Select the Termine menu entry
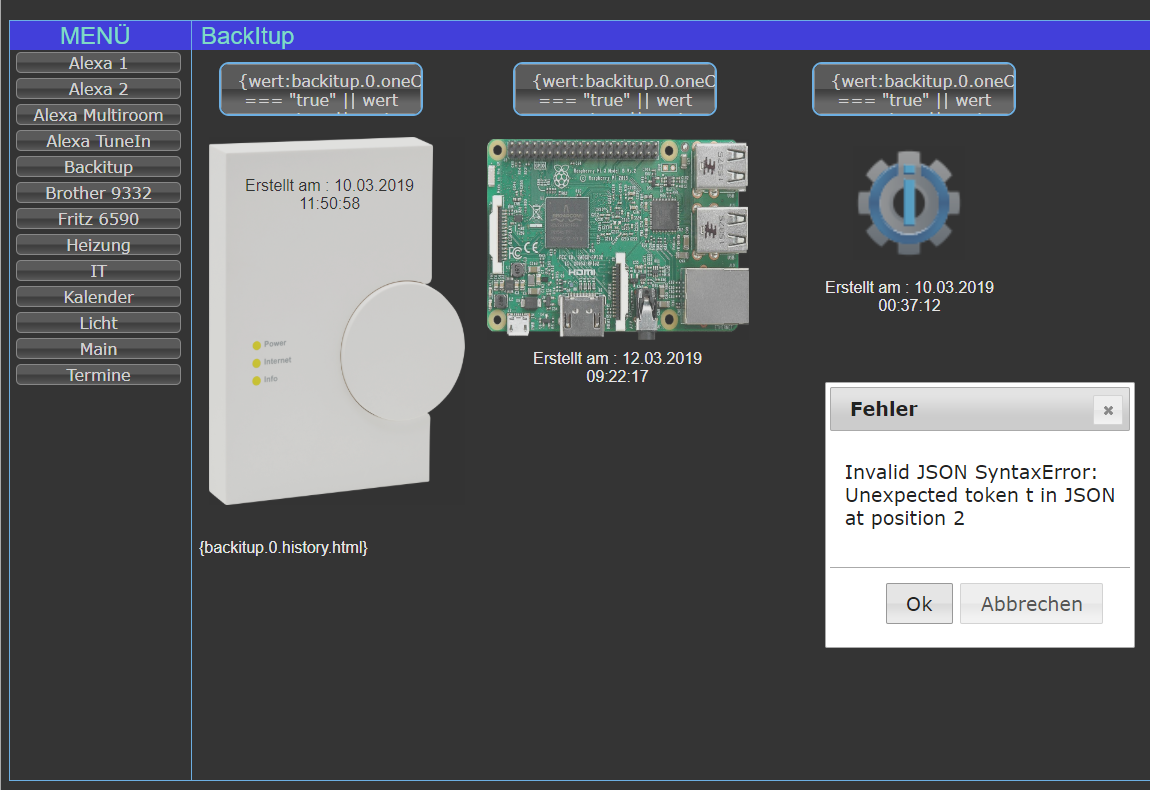 [97, 374]
